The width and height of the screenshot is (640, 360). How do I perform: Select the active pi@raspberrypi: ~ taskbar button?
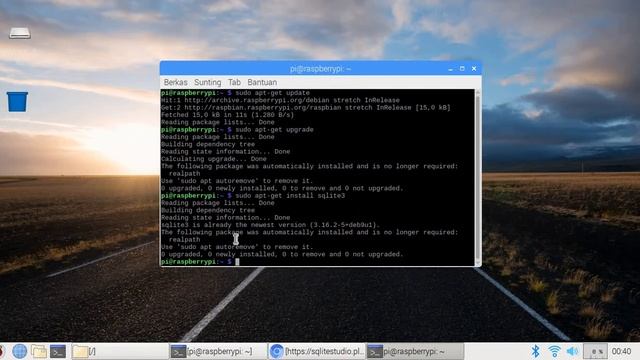[x=415, y=351]
